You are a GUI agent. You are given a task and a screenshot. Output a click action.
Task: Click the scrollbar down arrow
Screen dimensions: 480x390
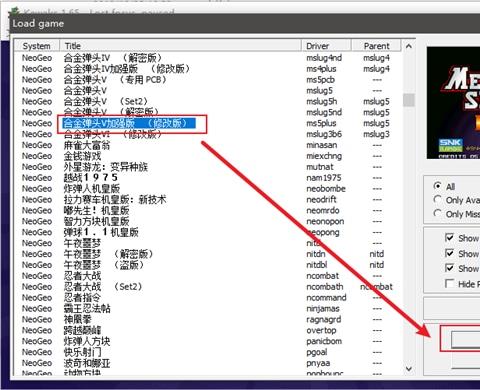click(x=409, y=369)
